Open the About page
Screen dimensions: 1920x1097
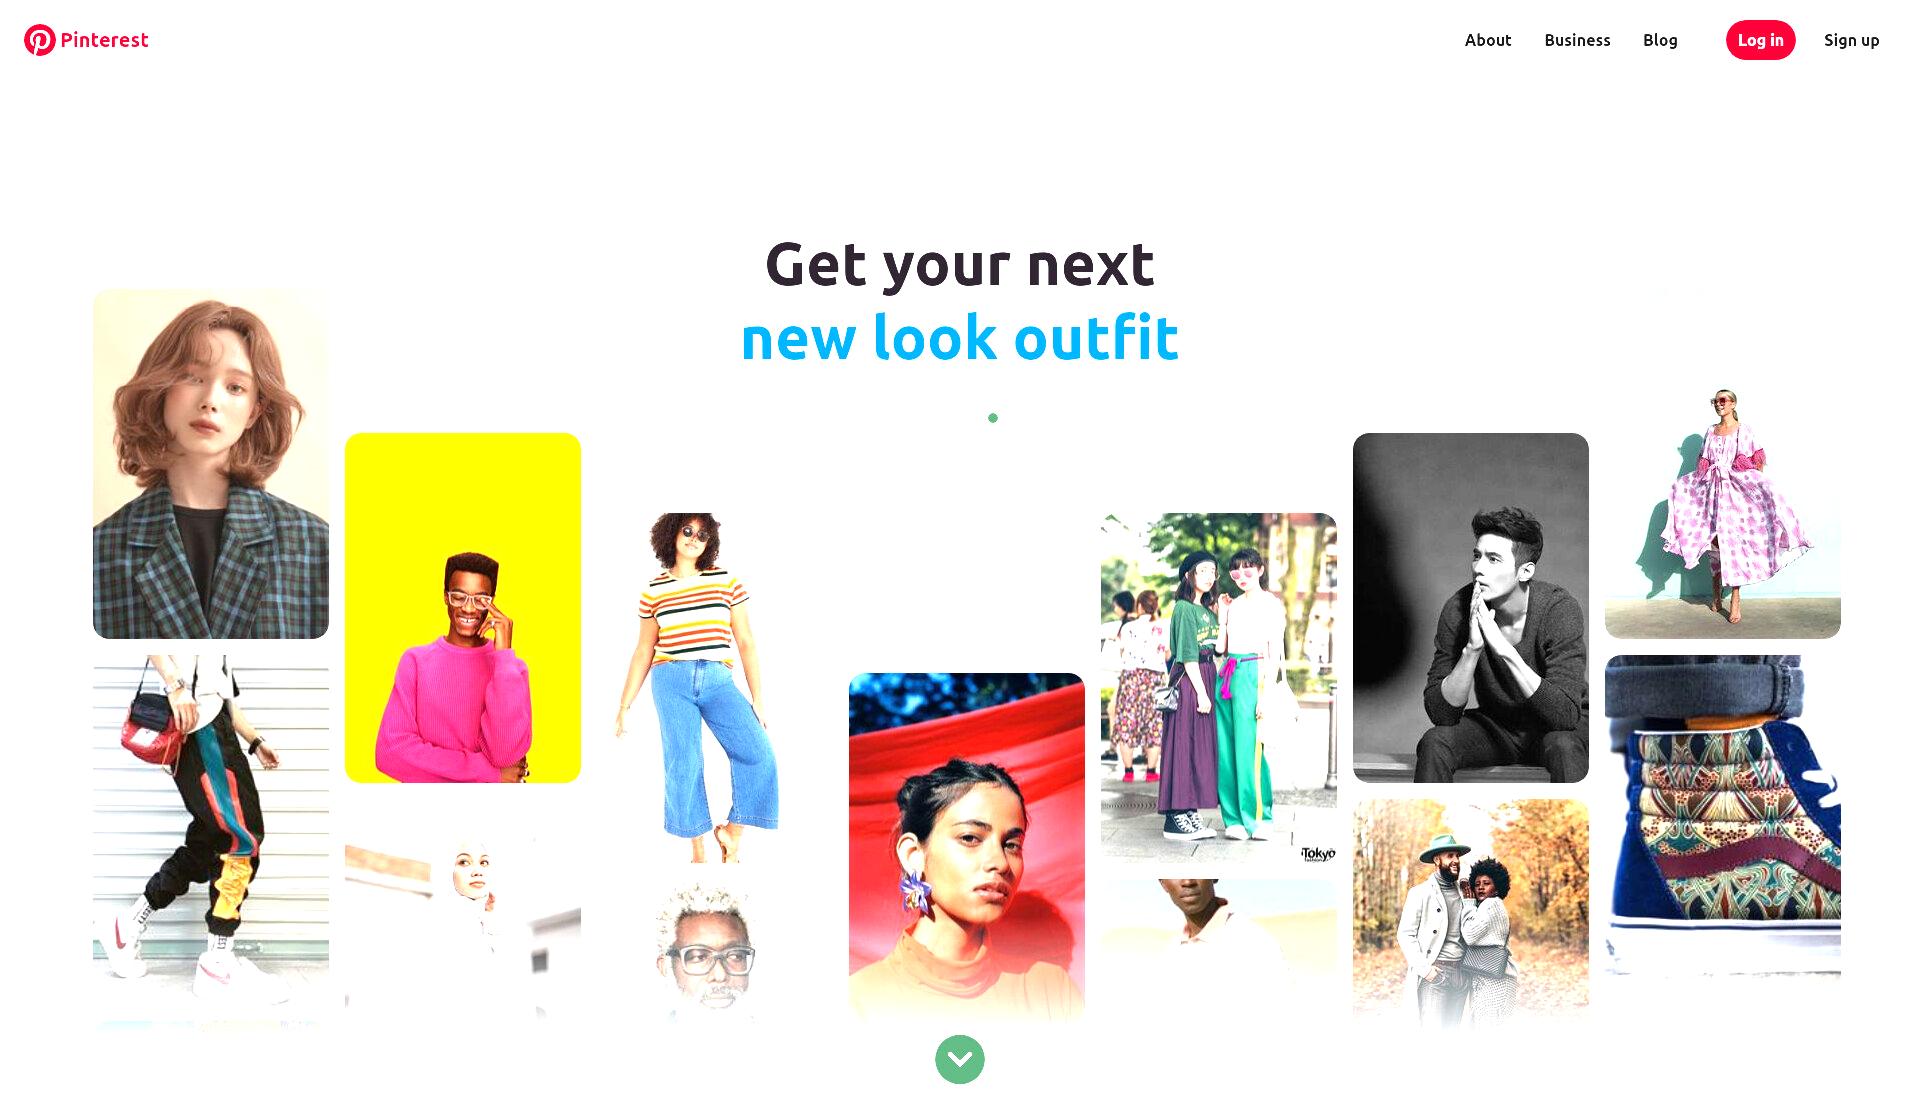coord(1488,40)
